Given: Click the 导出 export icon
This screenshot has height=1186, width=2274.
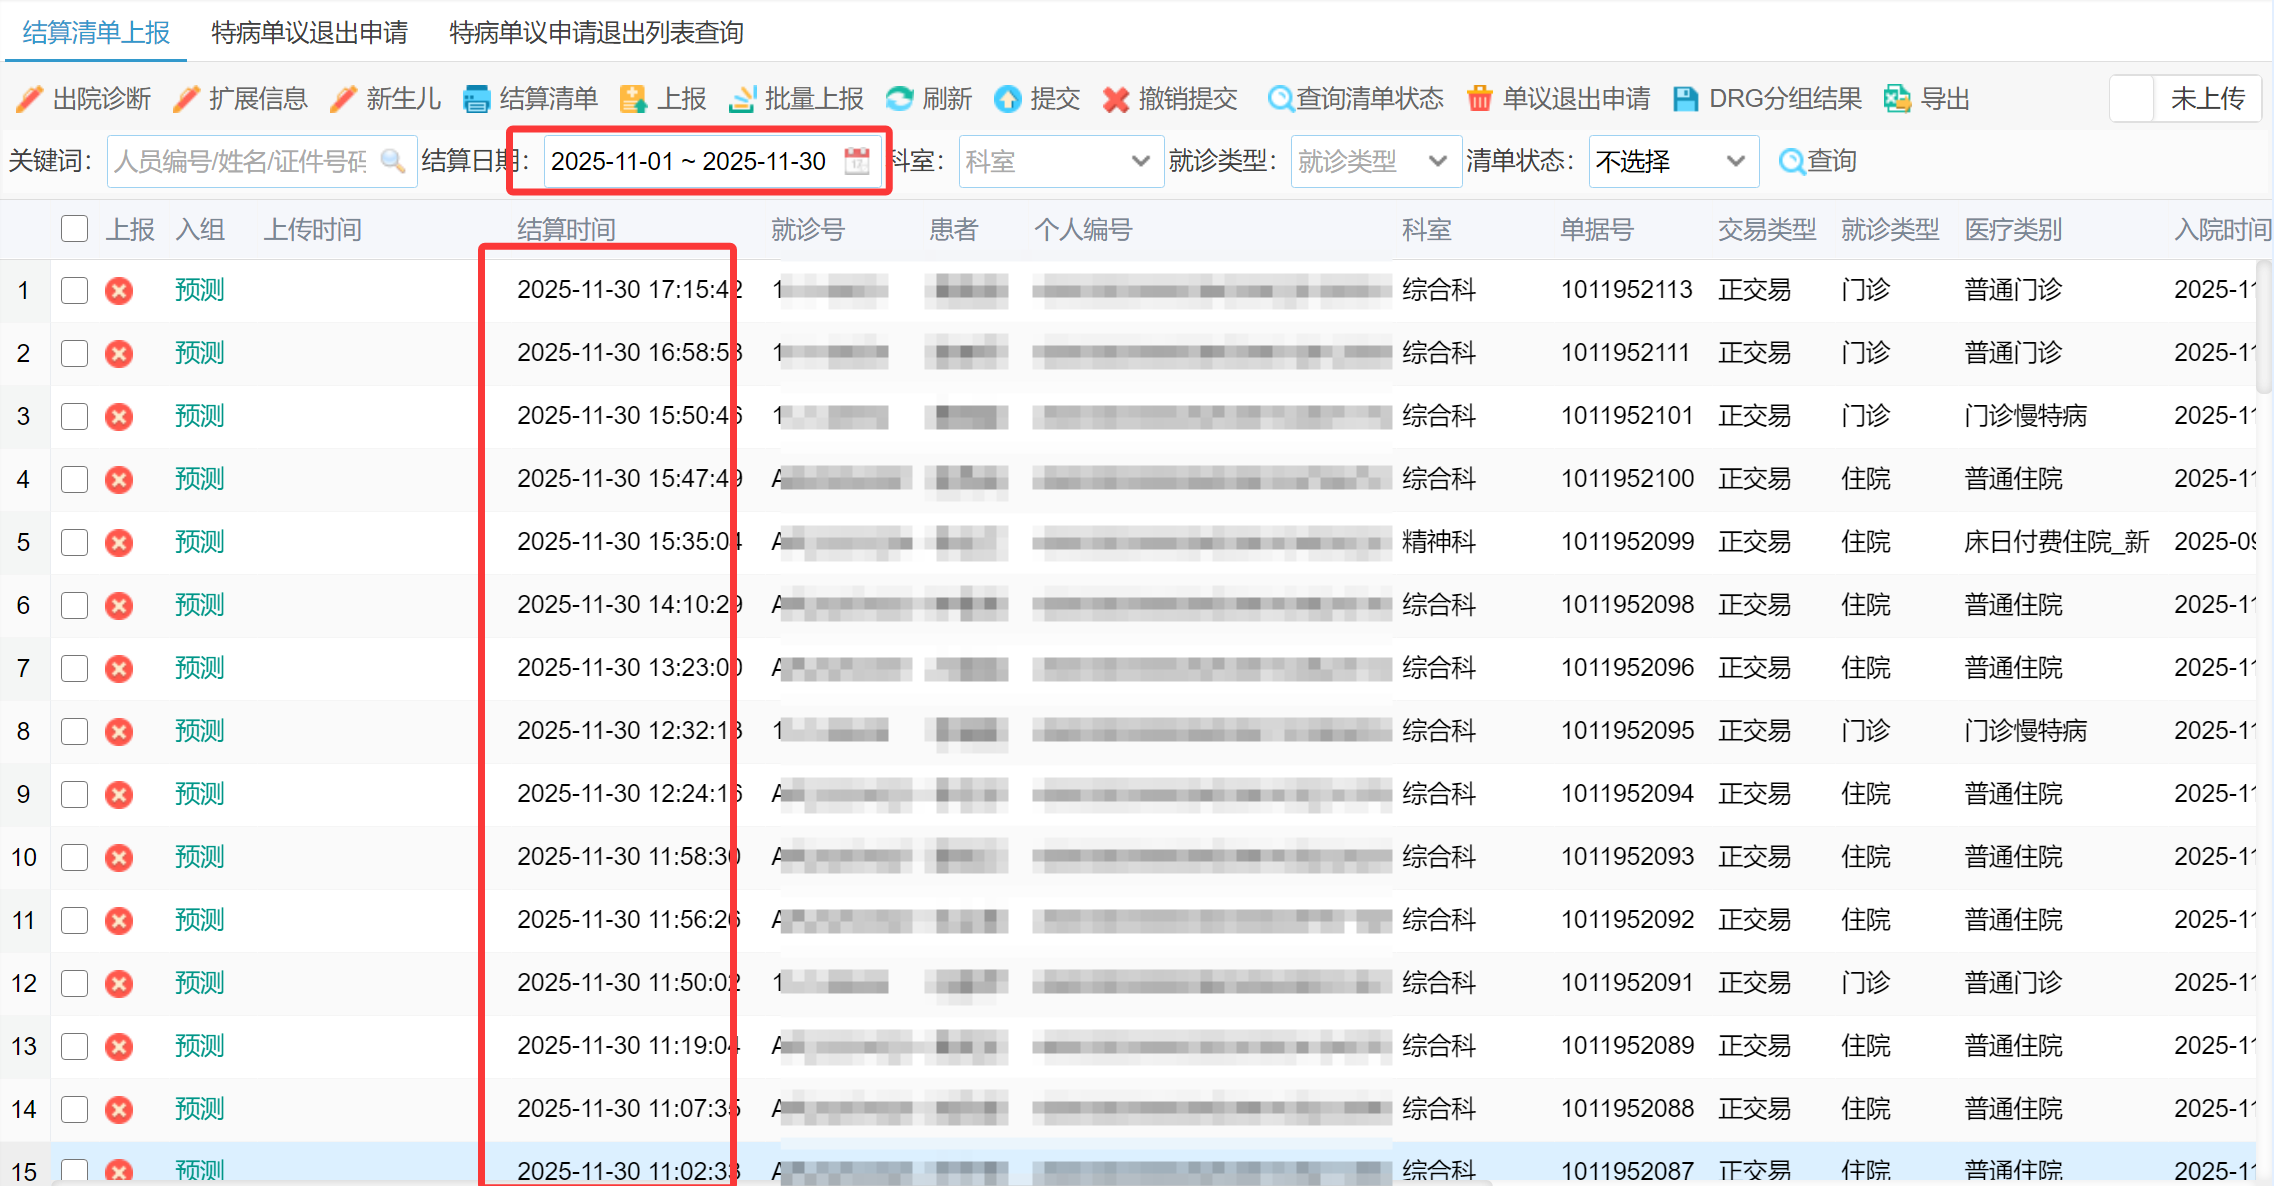Looking at the screenshot, I should point(1897,99).
